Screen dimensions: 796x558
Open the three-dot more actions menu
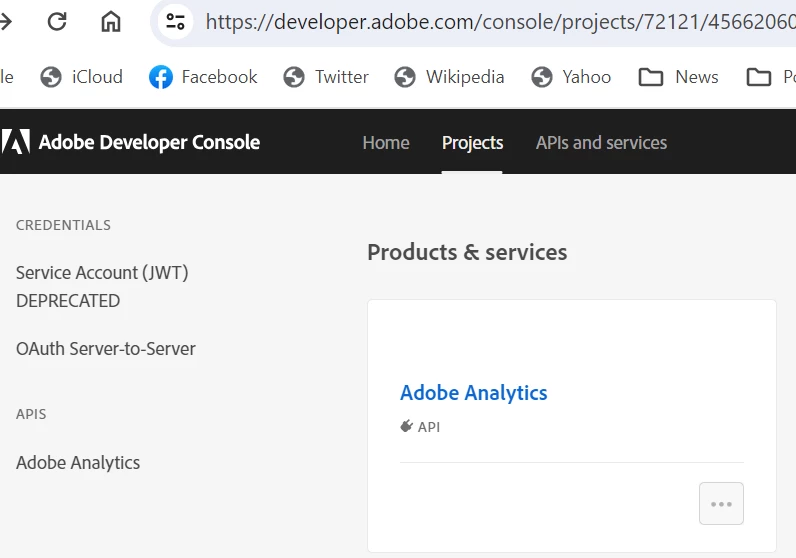point(721,503)
